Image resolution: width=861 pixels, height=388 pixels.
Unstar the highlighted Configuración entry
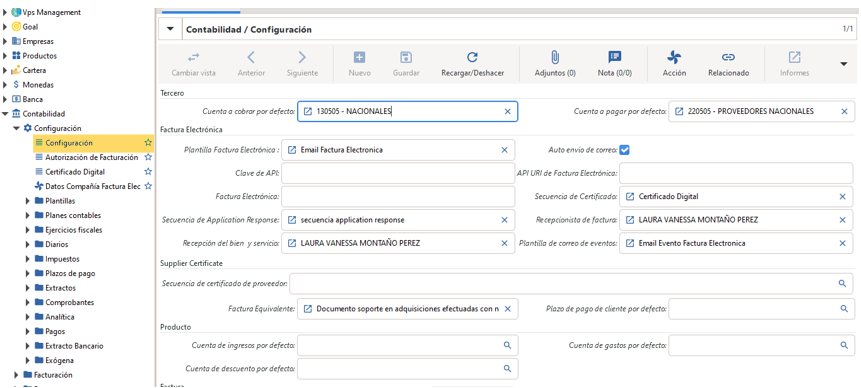(148, 143)
